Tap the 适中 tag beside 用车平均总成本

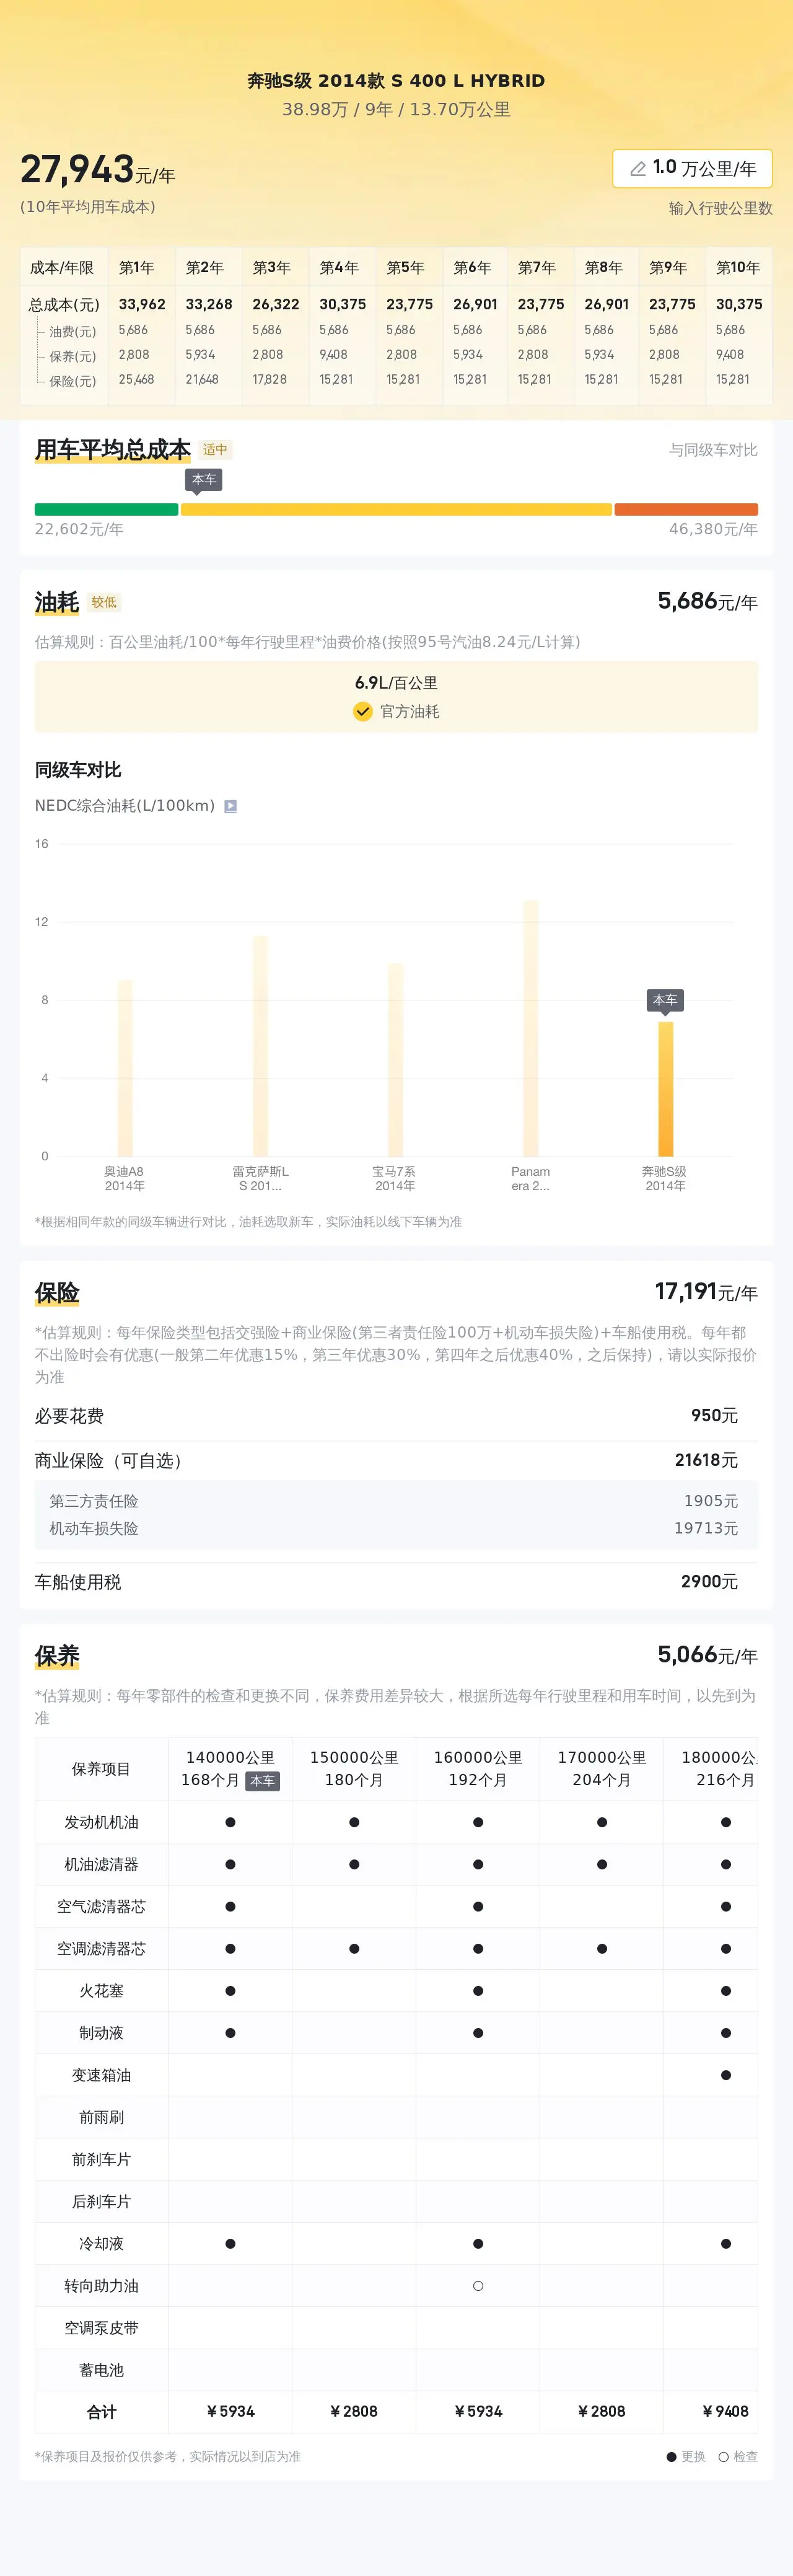coord(215,450)
